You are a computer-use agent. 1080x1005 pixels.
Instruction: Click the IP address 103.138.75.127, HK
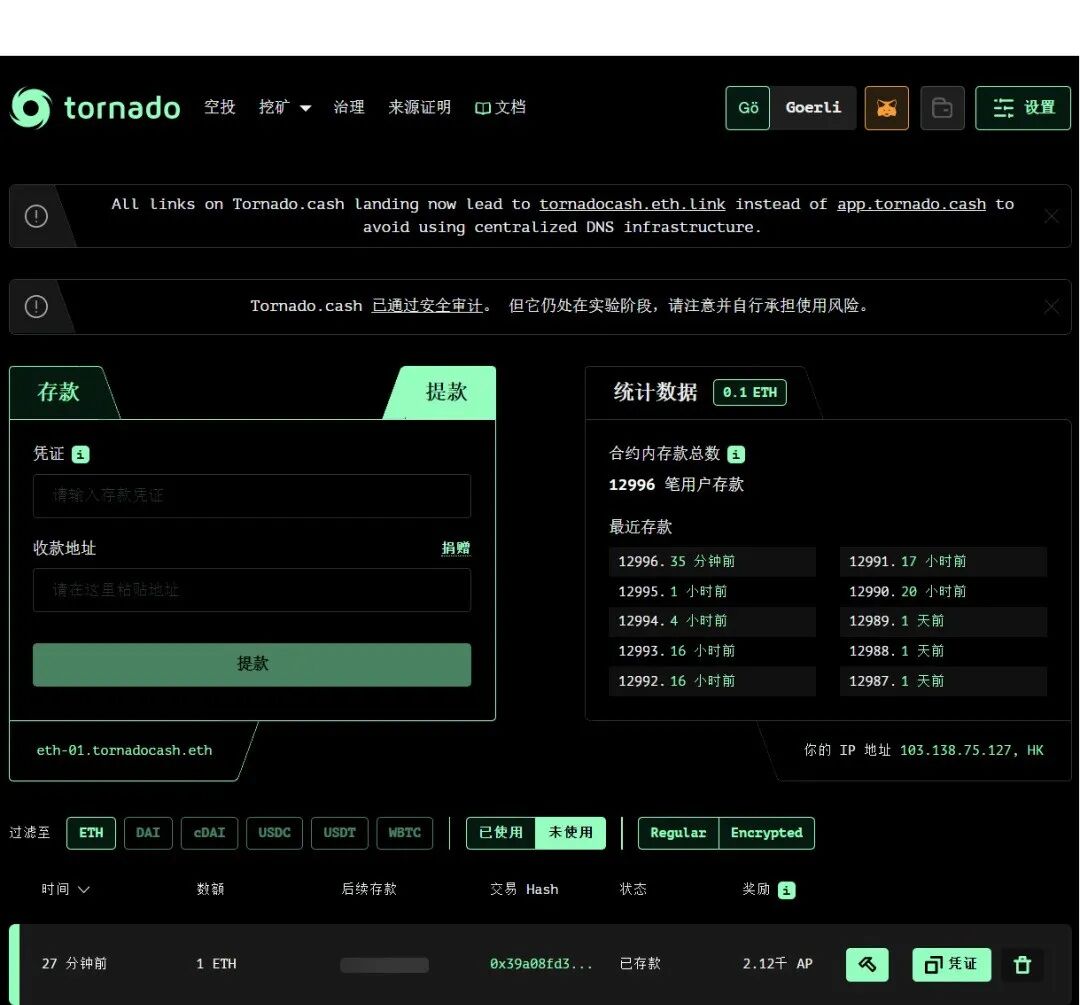click(x=972, y=751)
